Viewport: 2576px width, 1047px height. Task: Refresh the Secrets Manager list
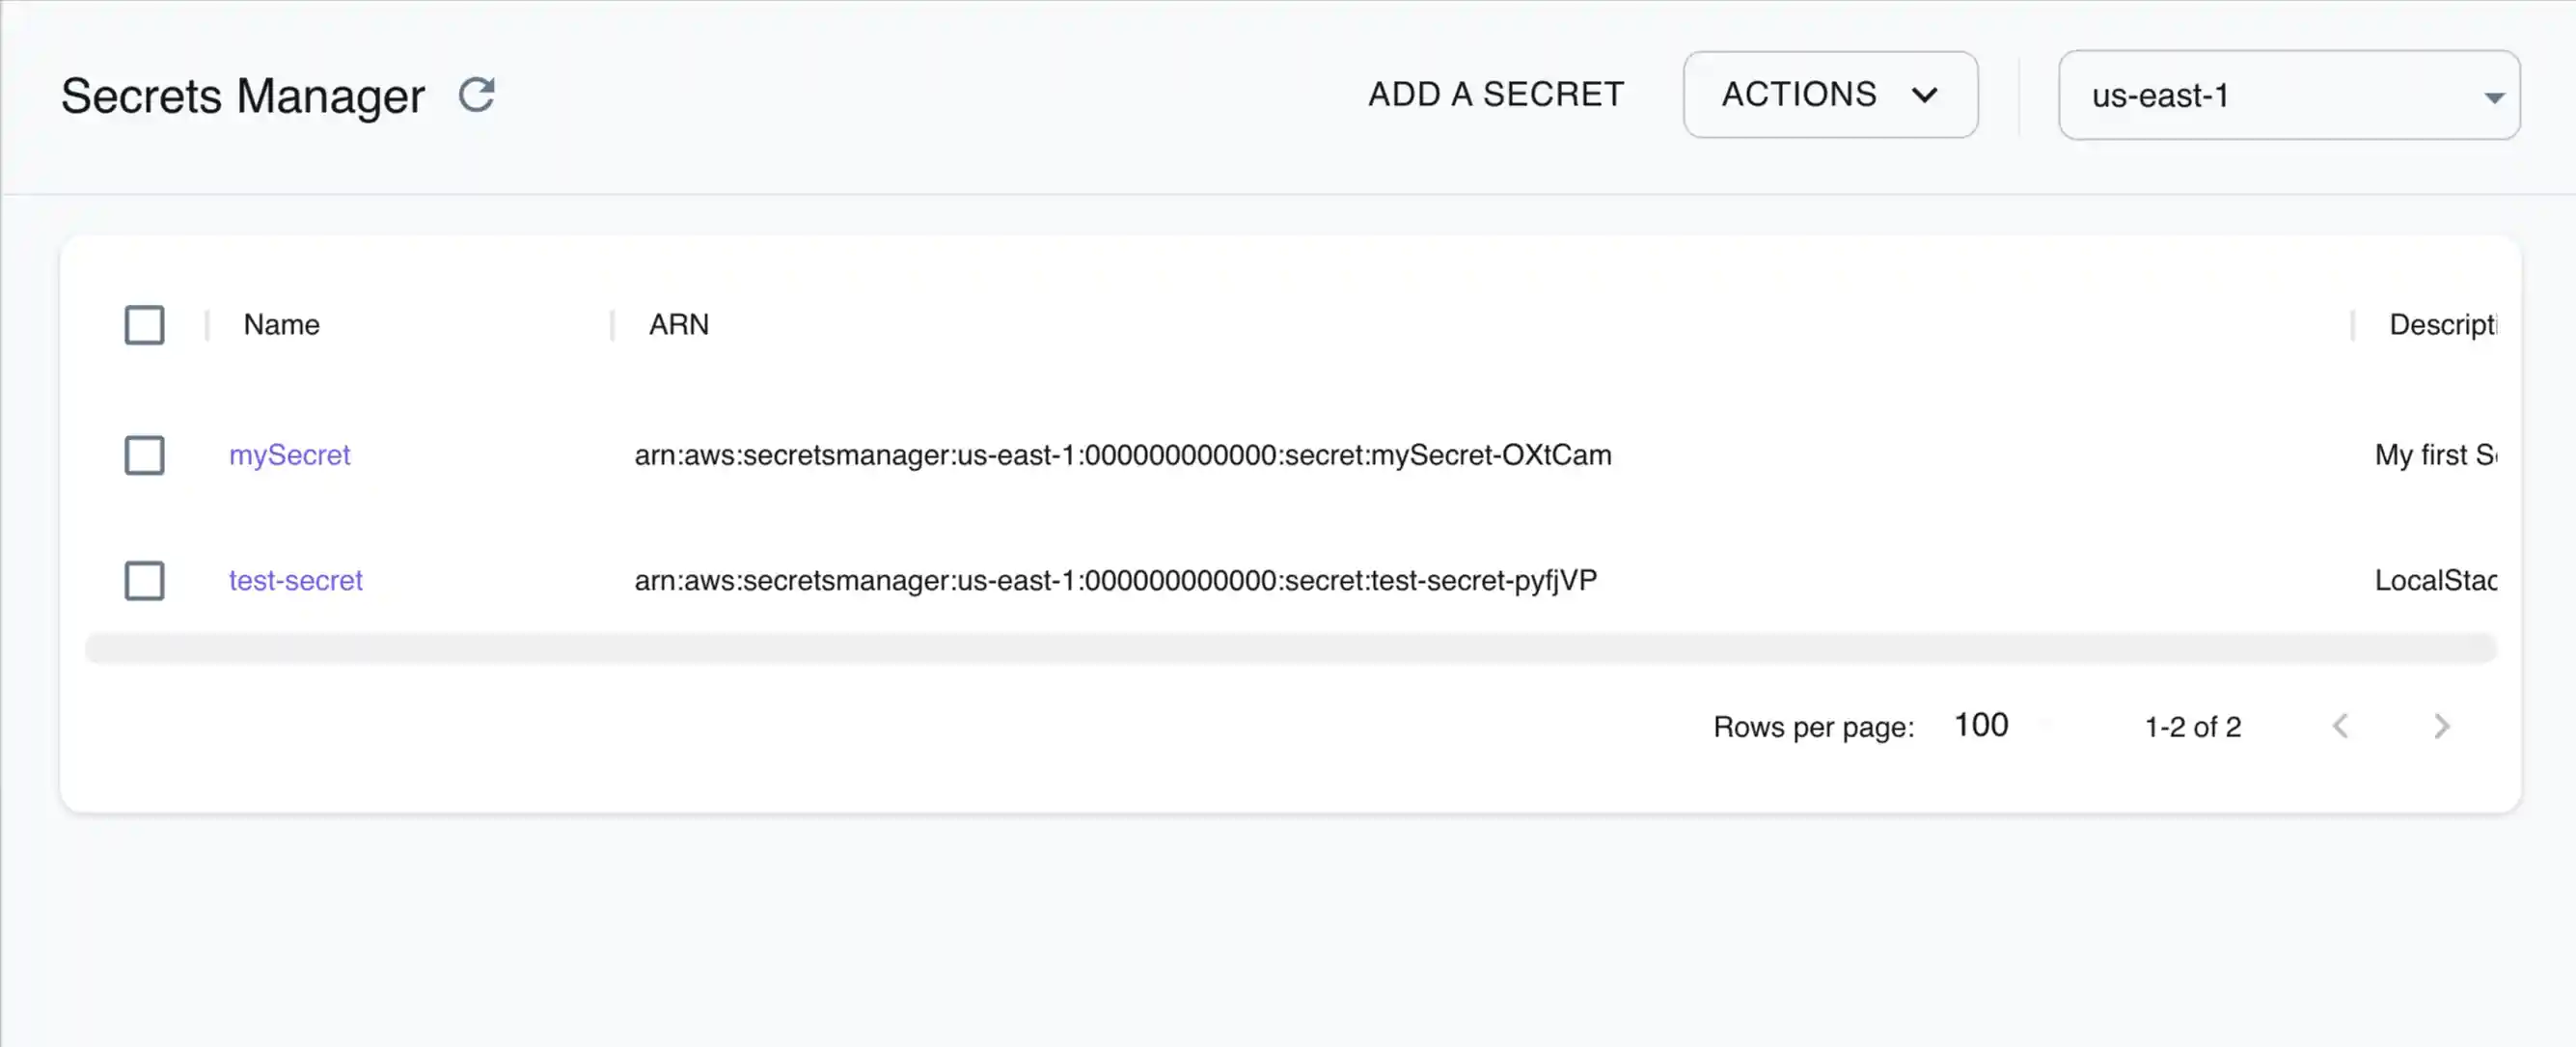click(477, 95)
